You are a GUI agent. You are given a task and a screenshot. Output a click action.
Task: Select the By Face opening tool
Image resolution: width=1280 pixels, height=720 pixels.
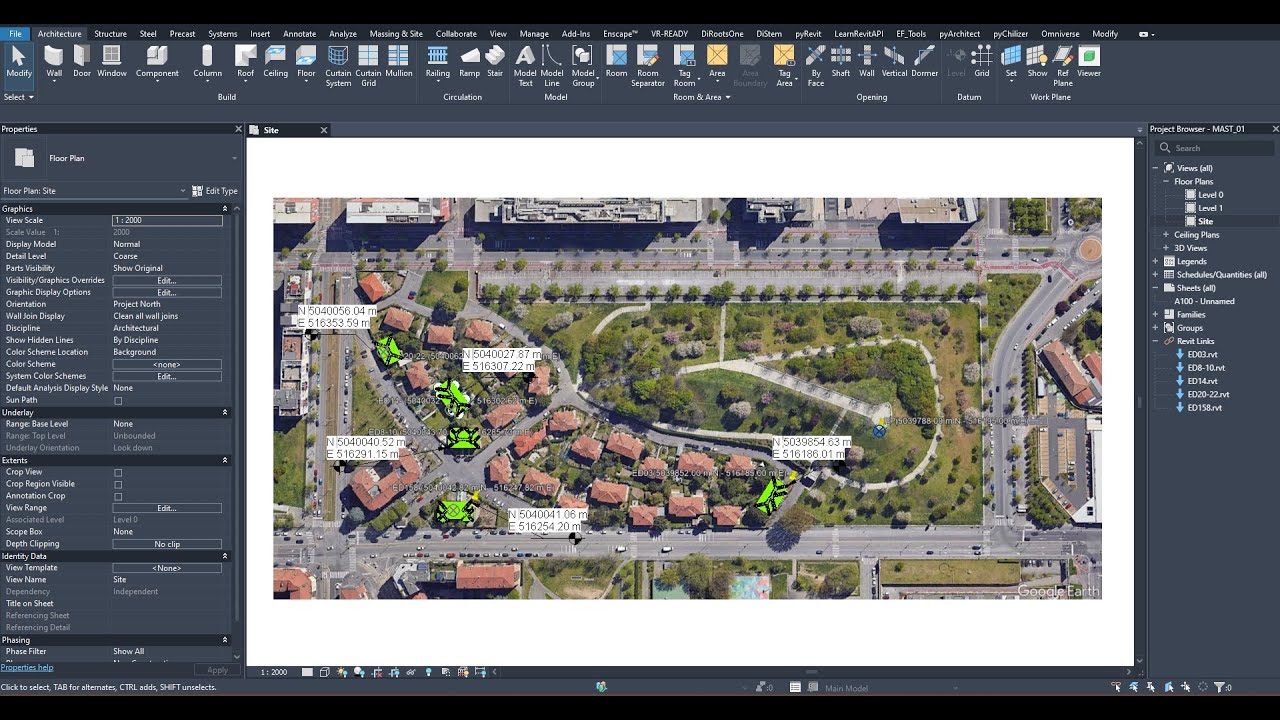816,66
